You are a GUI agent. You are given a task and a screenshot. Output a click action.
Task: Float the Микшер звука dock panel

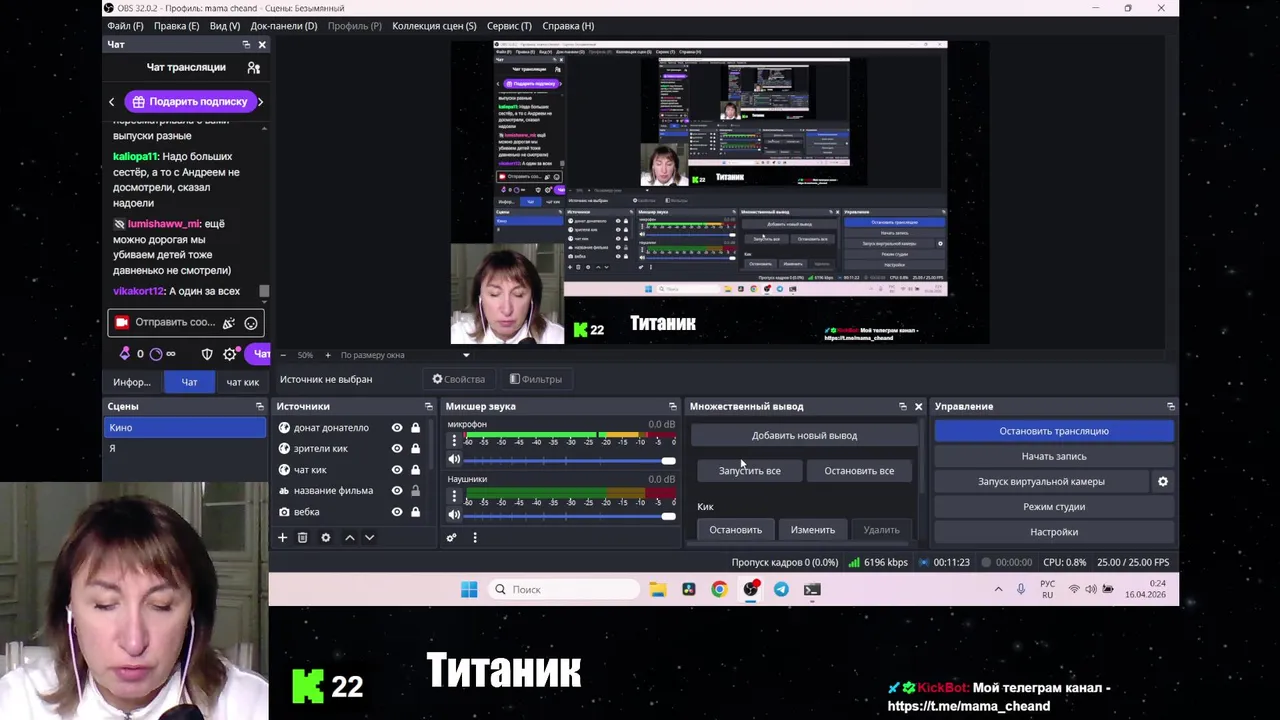672,407
